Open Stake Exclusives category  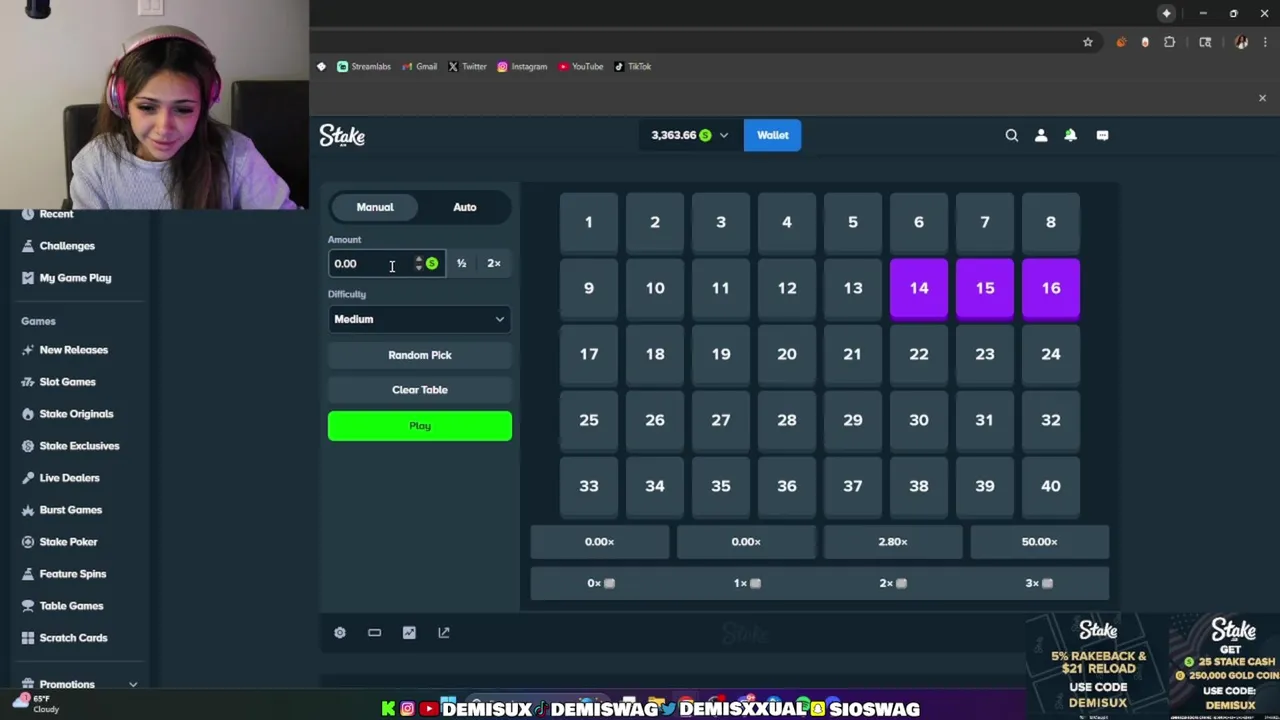click(79, 446)
